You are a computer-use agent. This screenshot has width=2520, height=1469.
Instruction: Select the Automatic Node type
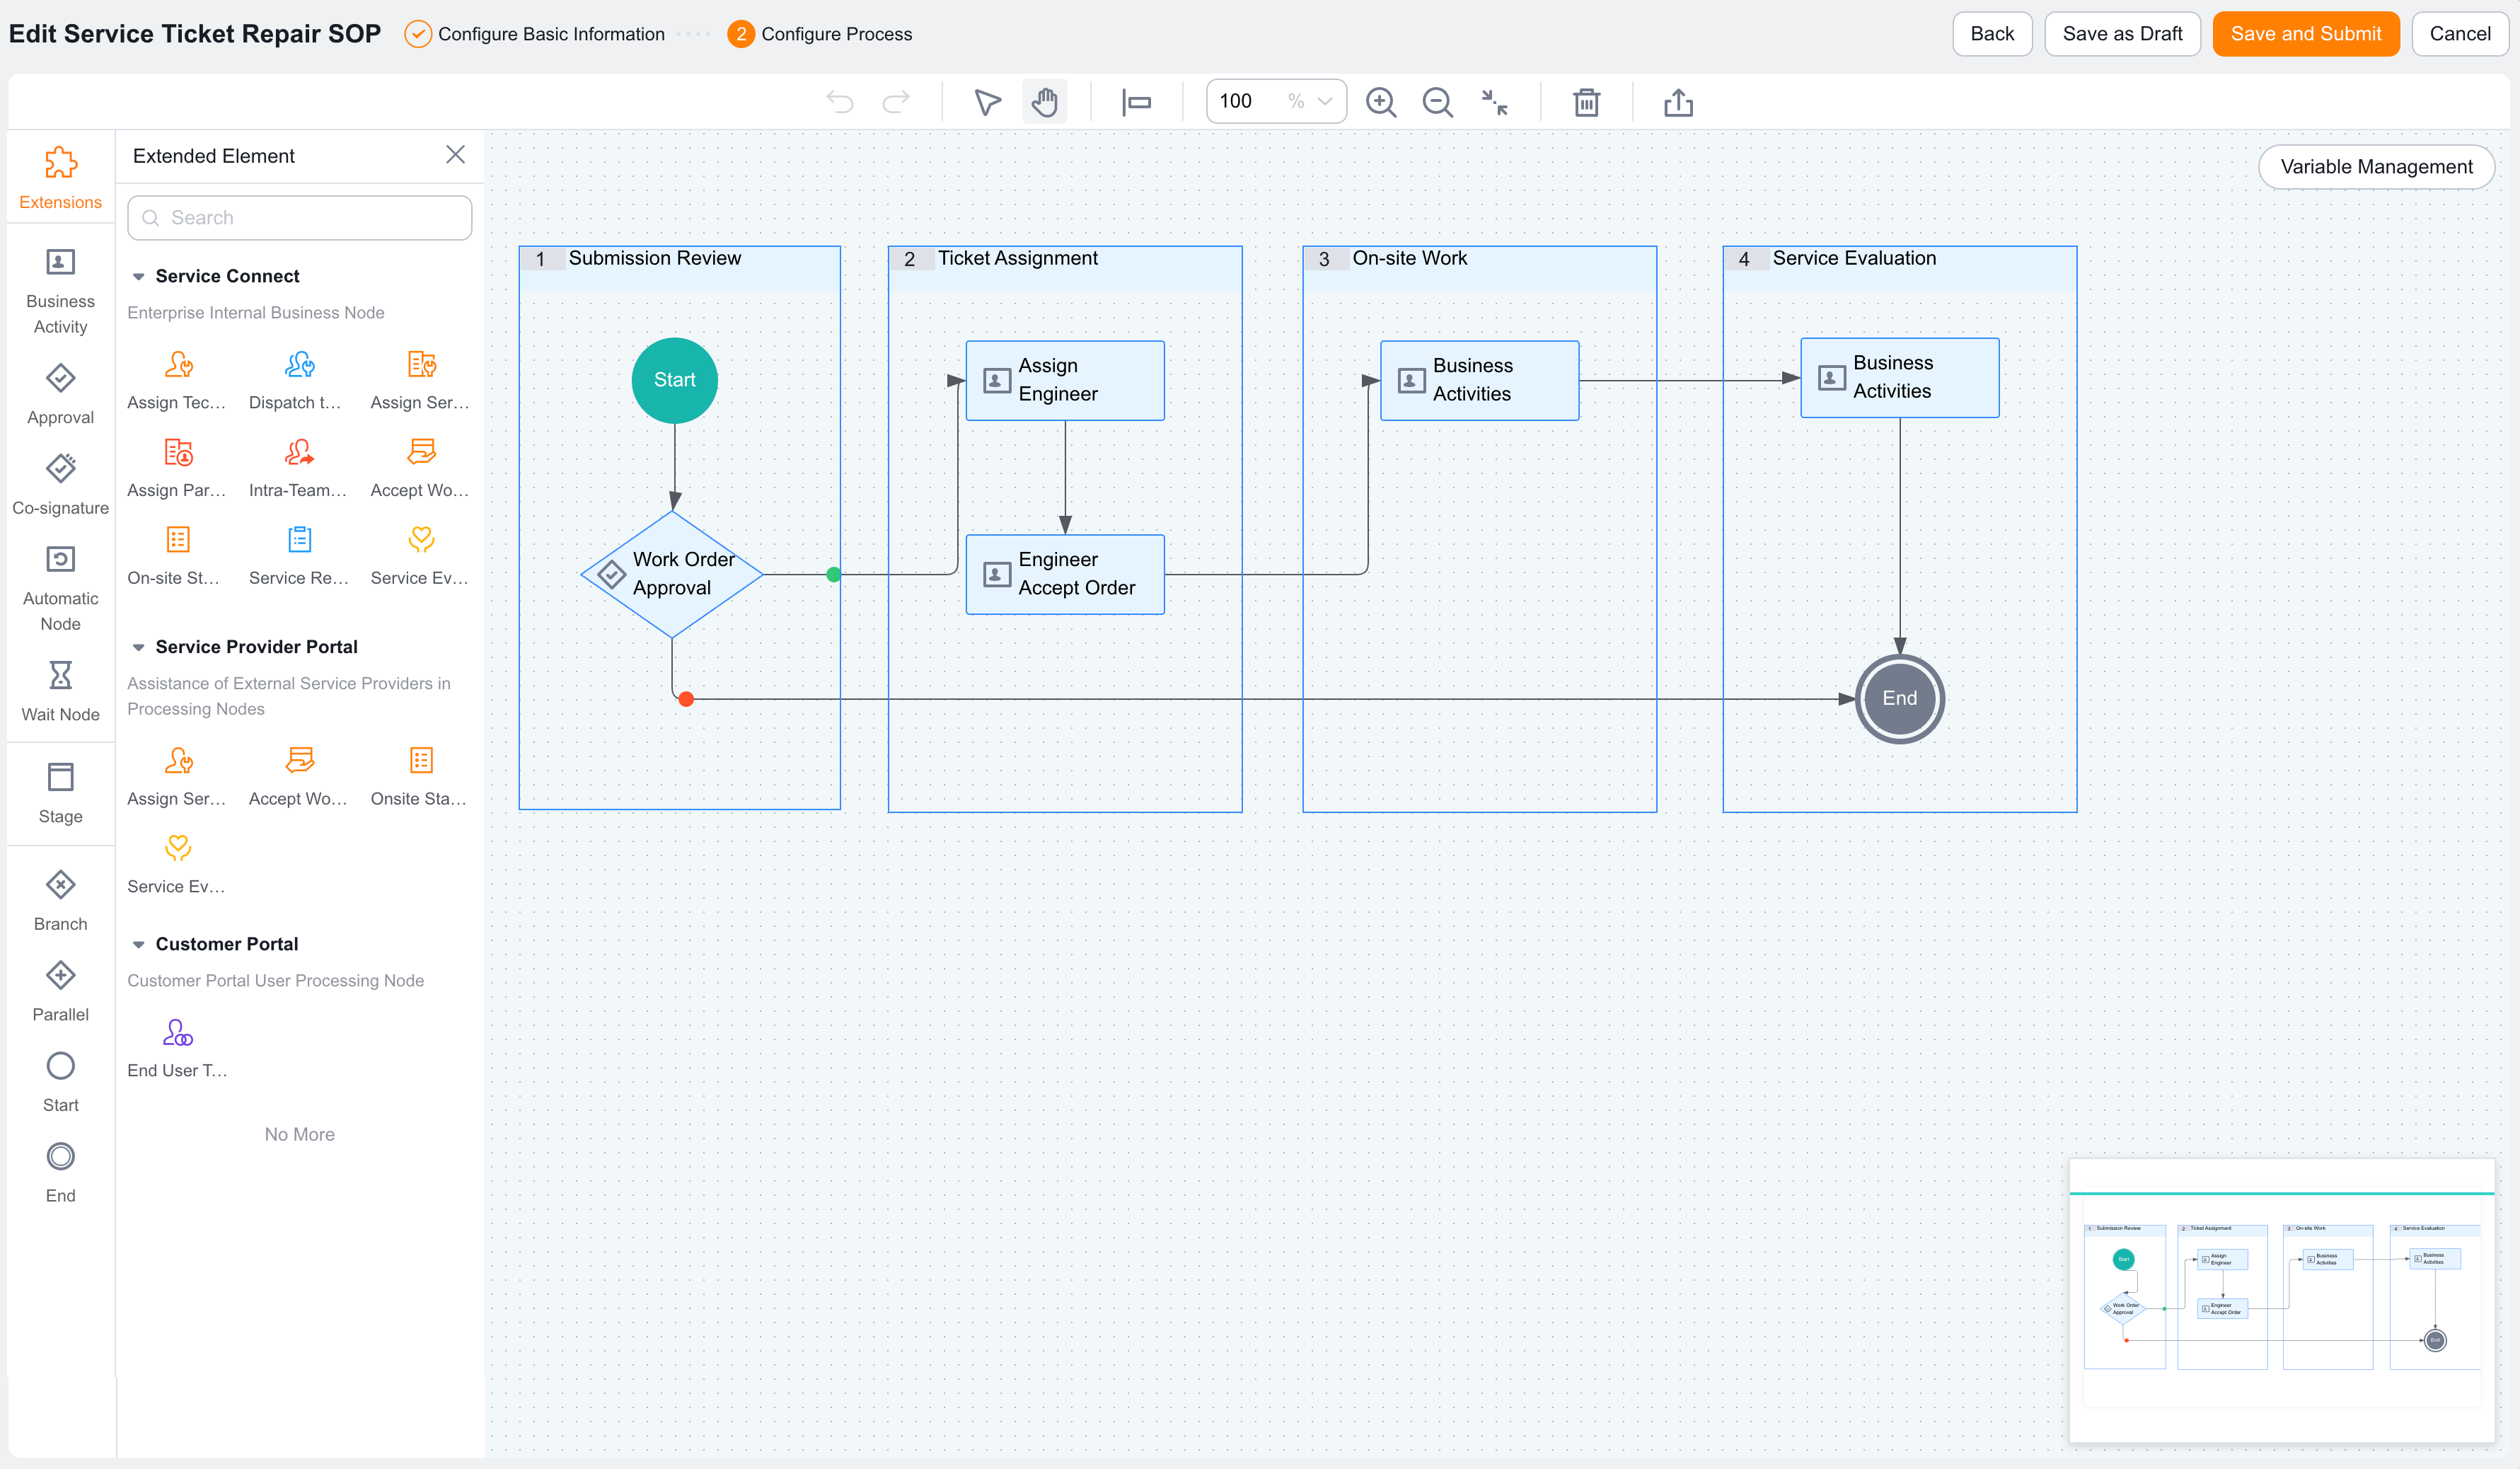61,588
